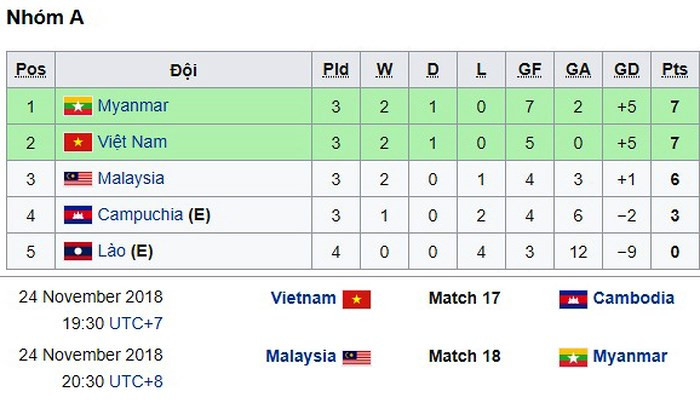Click the Việt Nam flag in standings
Screen dimensions: 700x403
click(x=78, y=143)
